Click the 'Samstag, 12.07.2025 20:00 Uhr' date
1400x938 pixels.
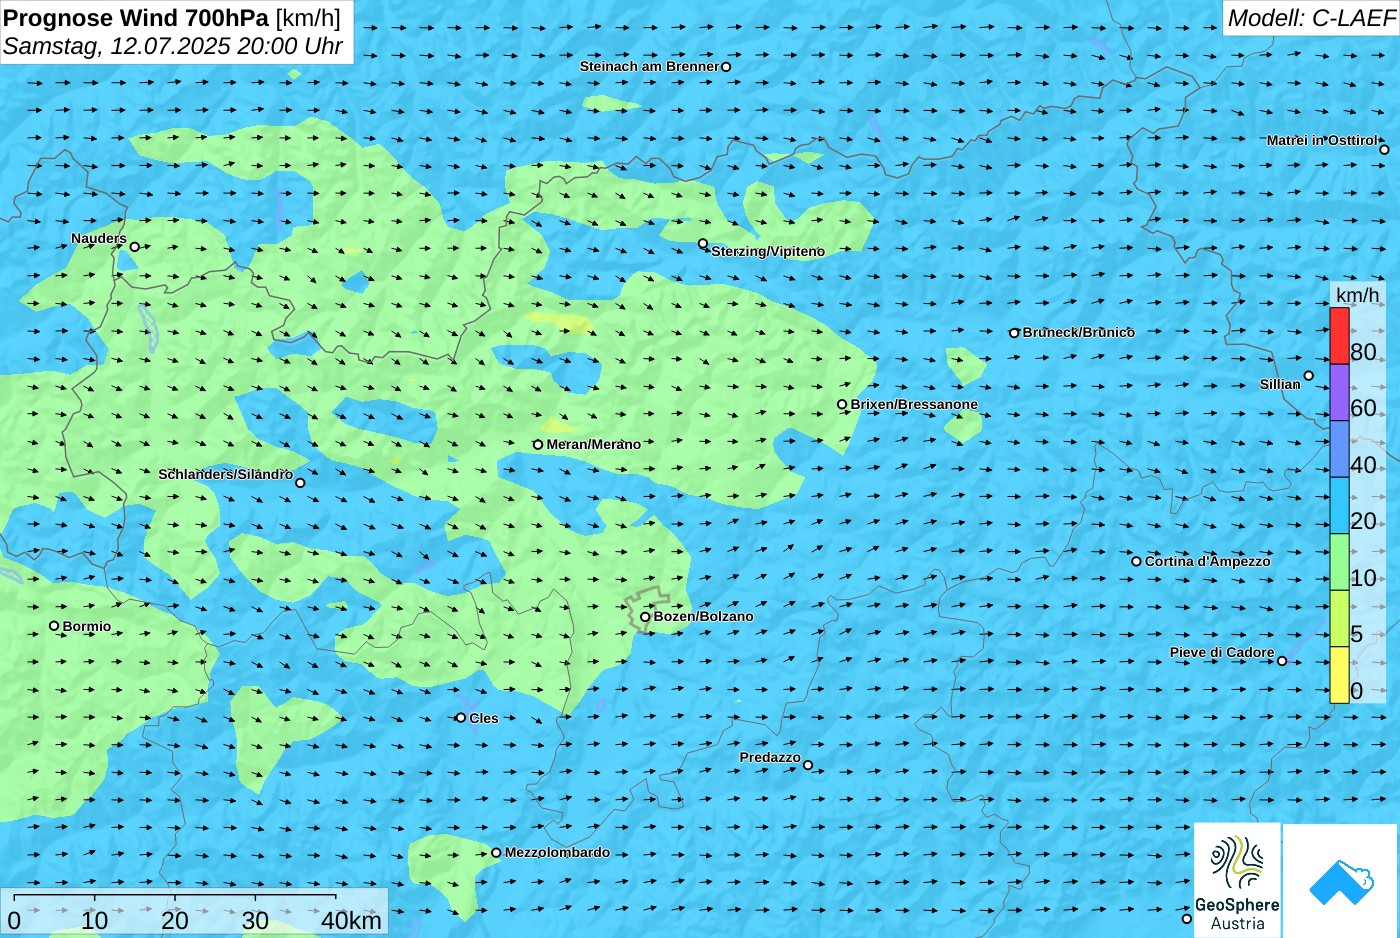173,46
